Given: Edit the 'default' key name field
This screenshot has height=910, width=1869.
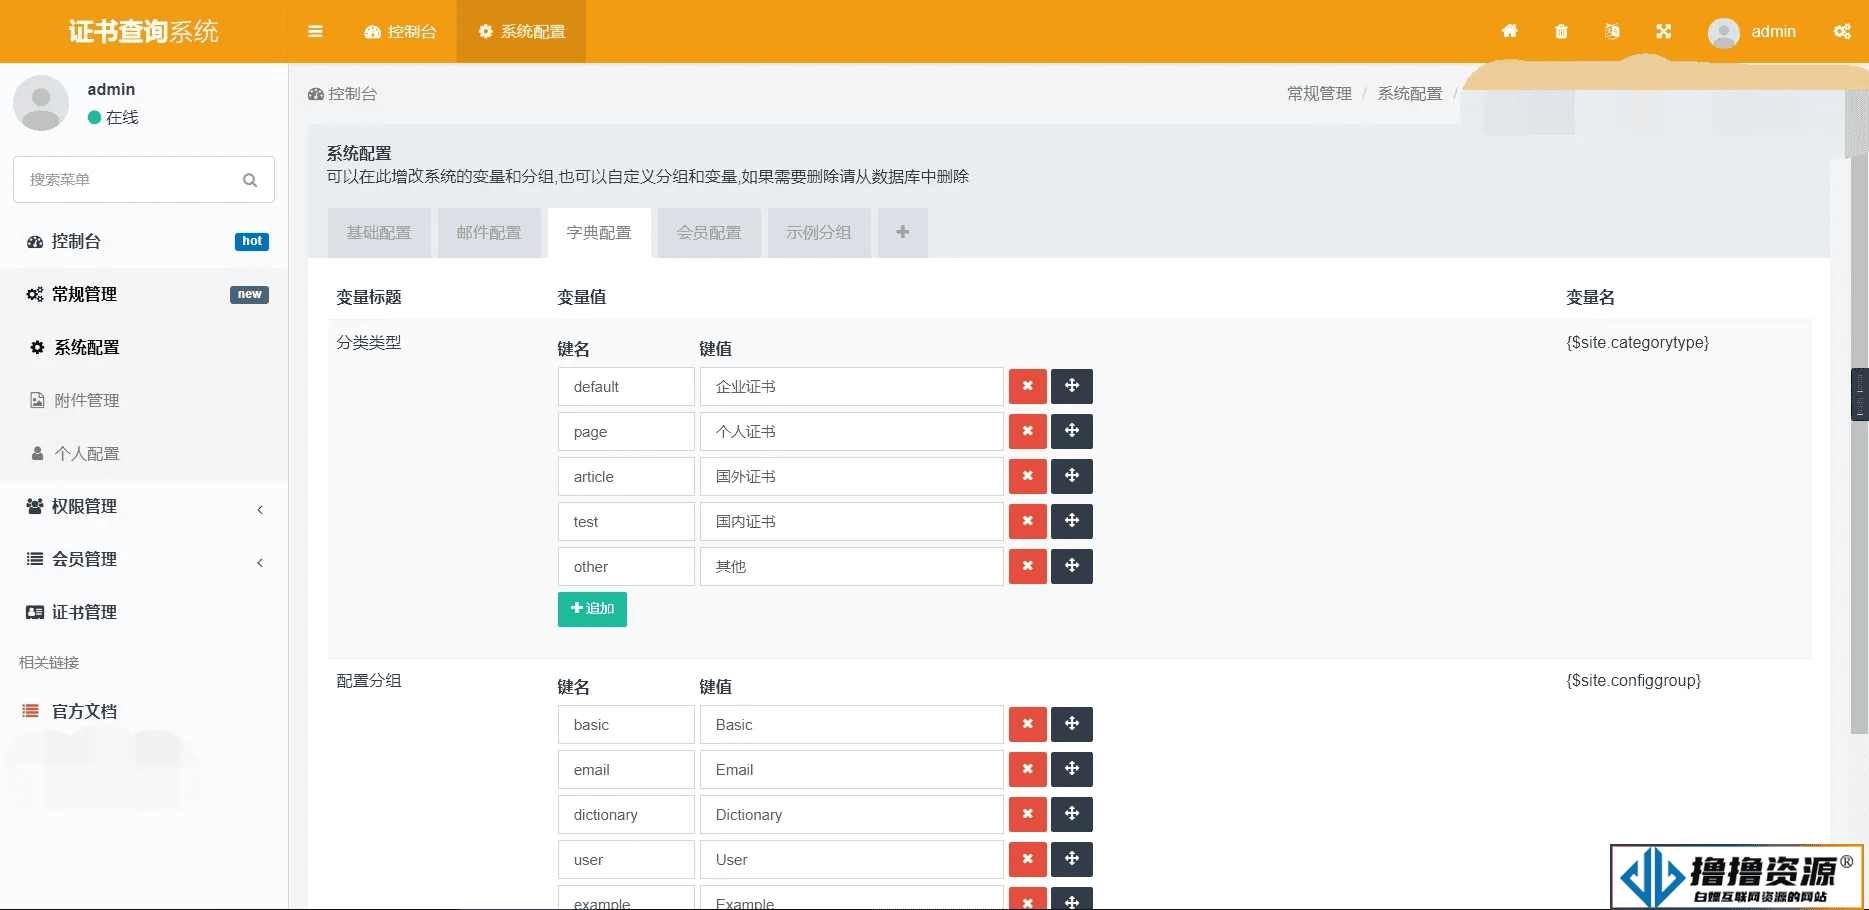Looking at the screenshot, I should click(626, 387).
